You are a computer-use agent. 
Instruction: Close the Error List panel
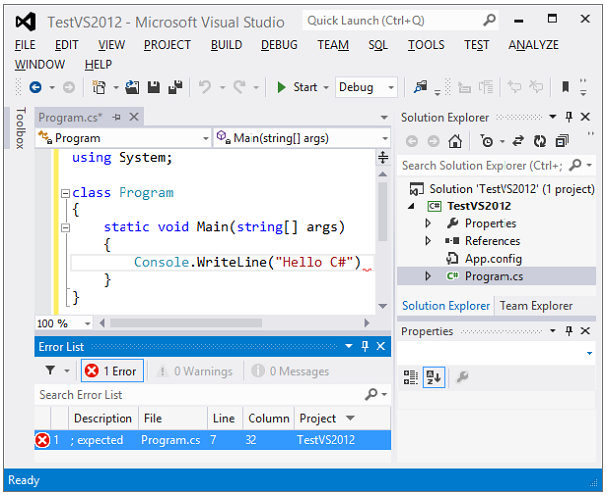pos(381,346)
